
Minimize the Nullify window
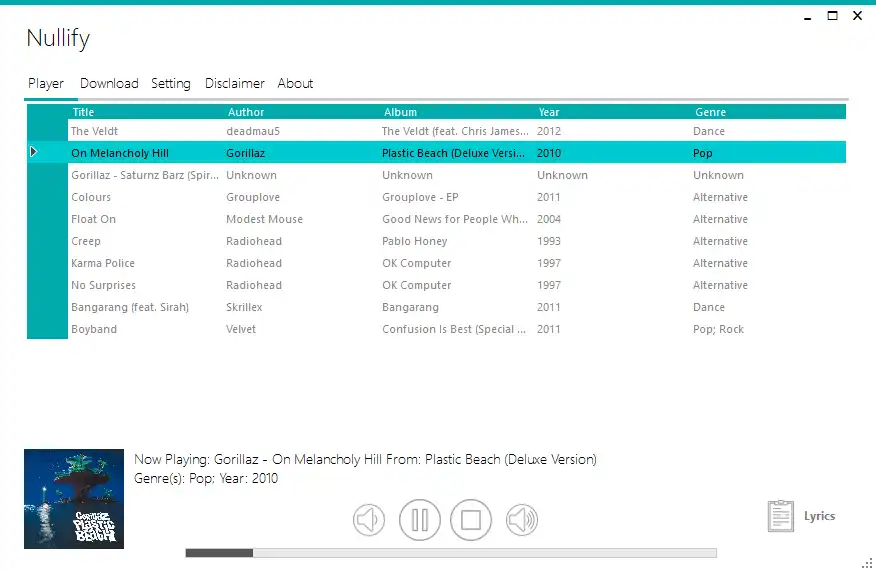807,17
